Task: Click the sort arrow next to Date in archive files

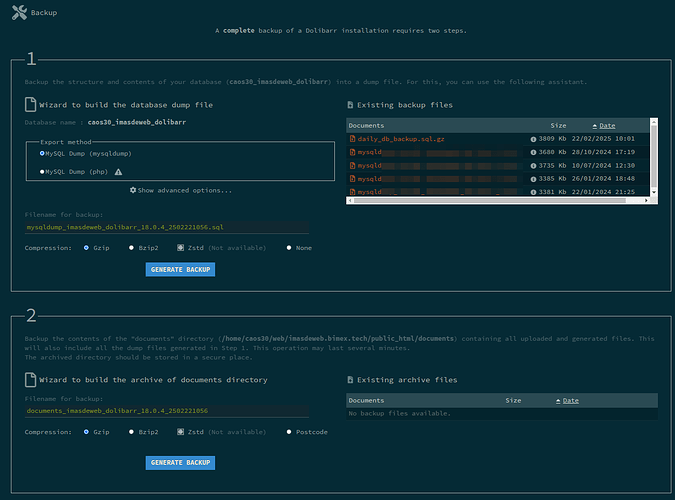Action: (x=558, y=401)
